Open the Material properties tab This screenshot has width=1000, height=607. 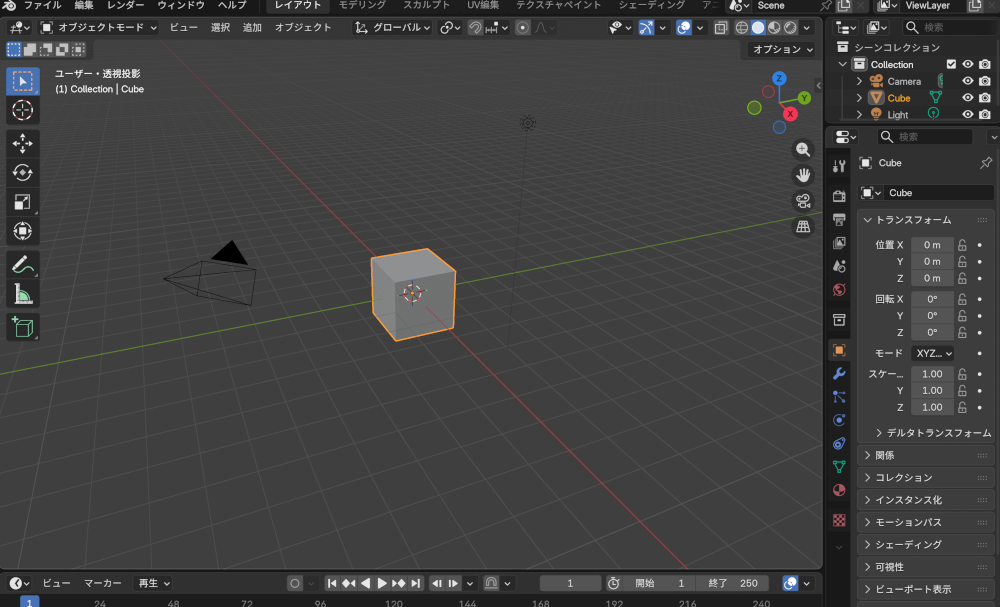pyautogui.click(x=838, y=490)
